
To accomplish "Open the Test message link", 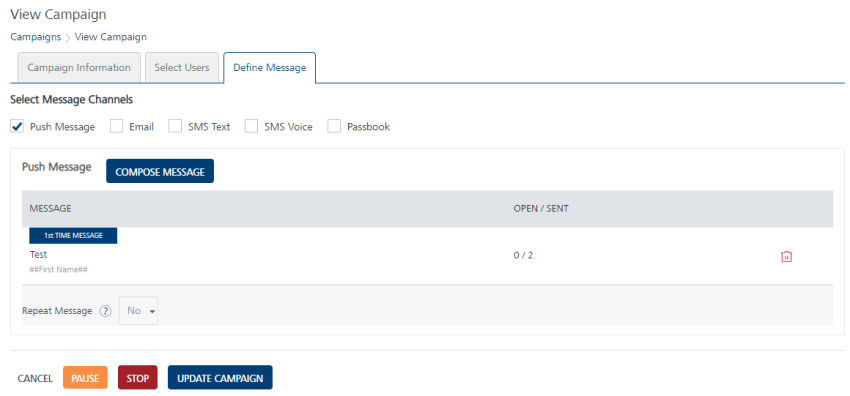I will (x=38, y=255).
